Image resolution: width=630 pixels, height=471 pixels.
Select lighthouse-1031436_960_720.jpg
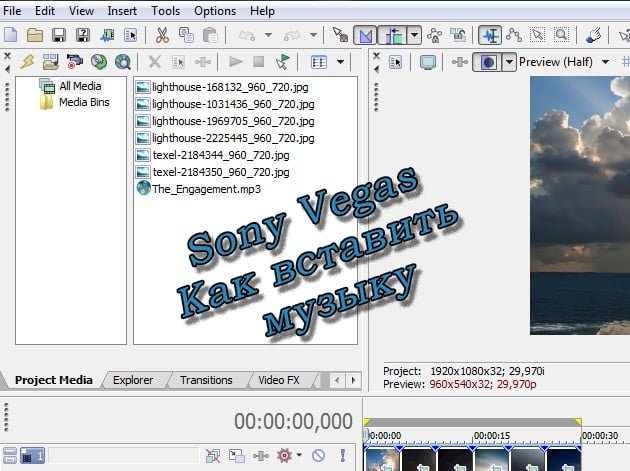click(233, 104)
